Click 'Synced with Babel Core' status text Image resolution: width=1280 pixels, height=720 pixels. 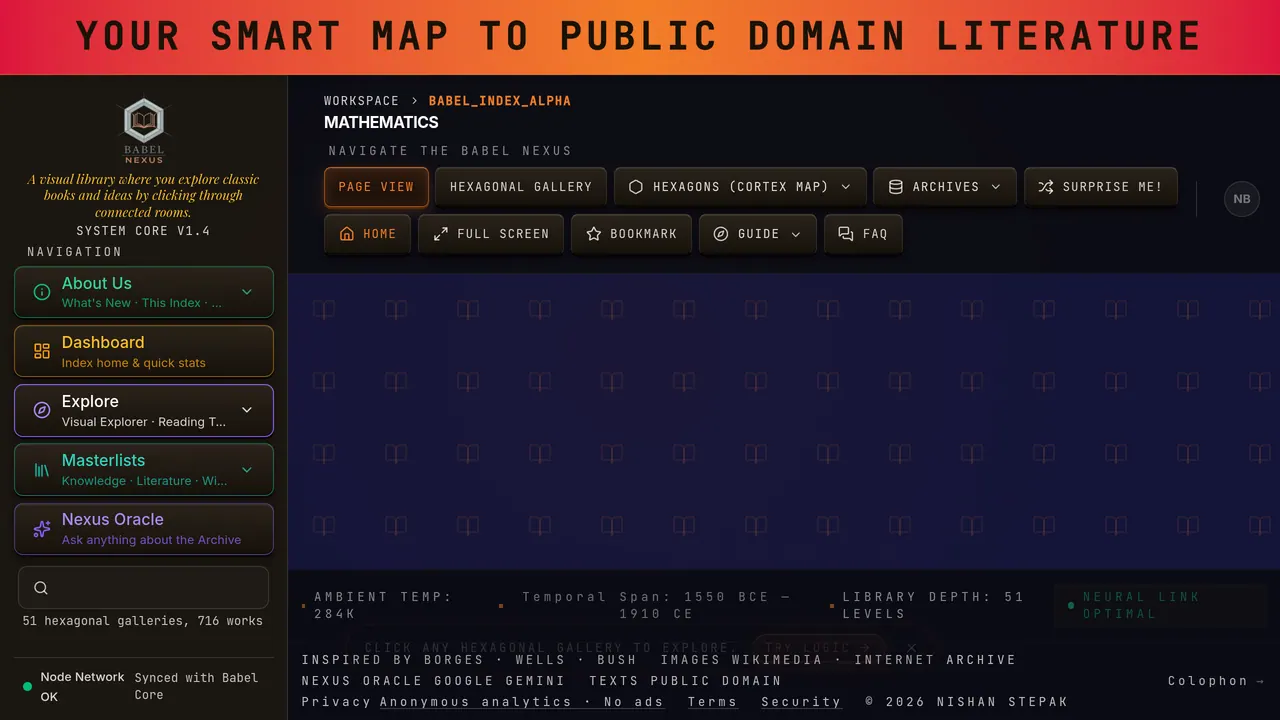click(x=197, y=686)
